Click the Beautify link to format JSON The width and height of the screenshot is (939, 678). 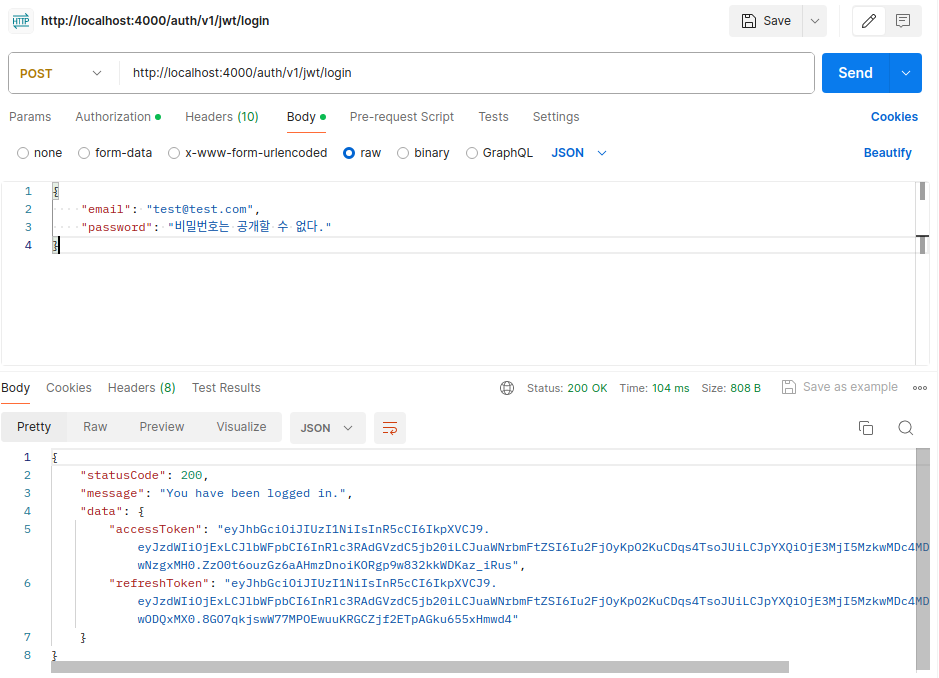[x=889, y=152]
